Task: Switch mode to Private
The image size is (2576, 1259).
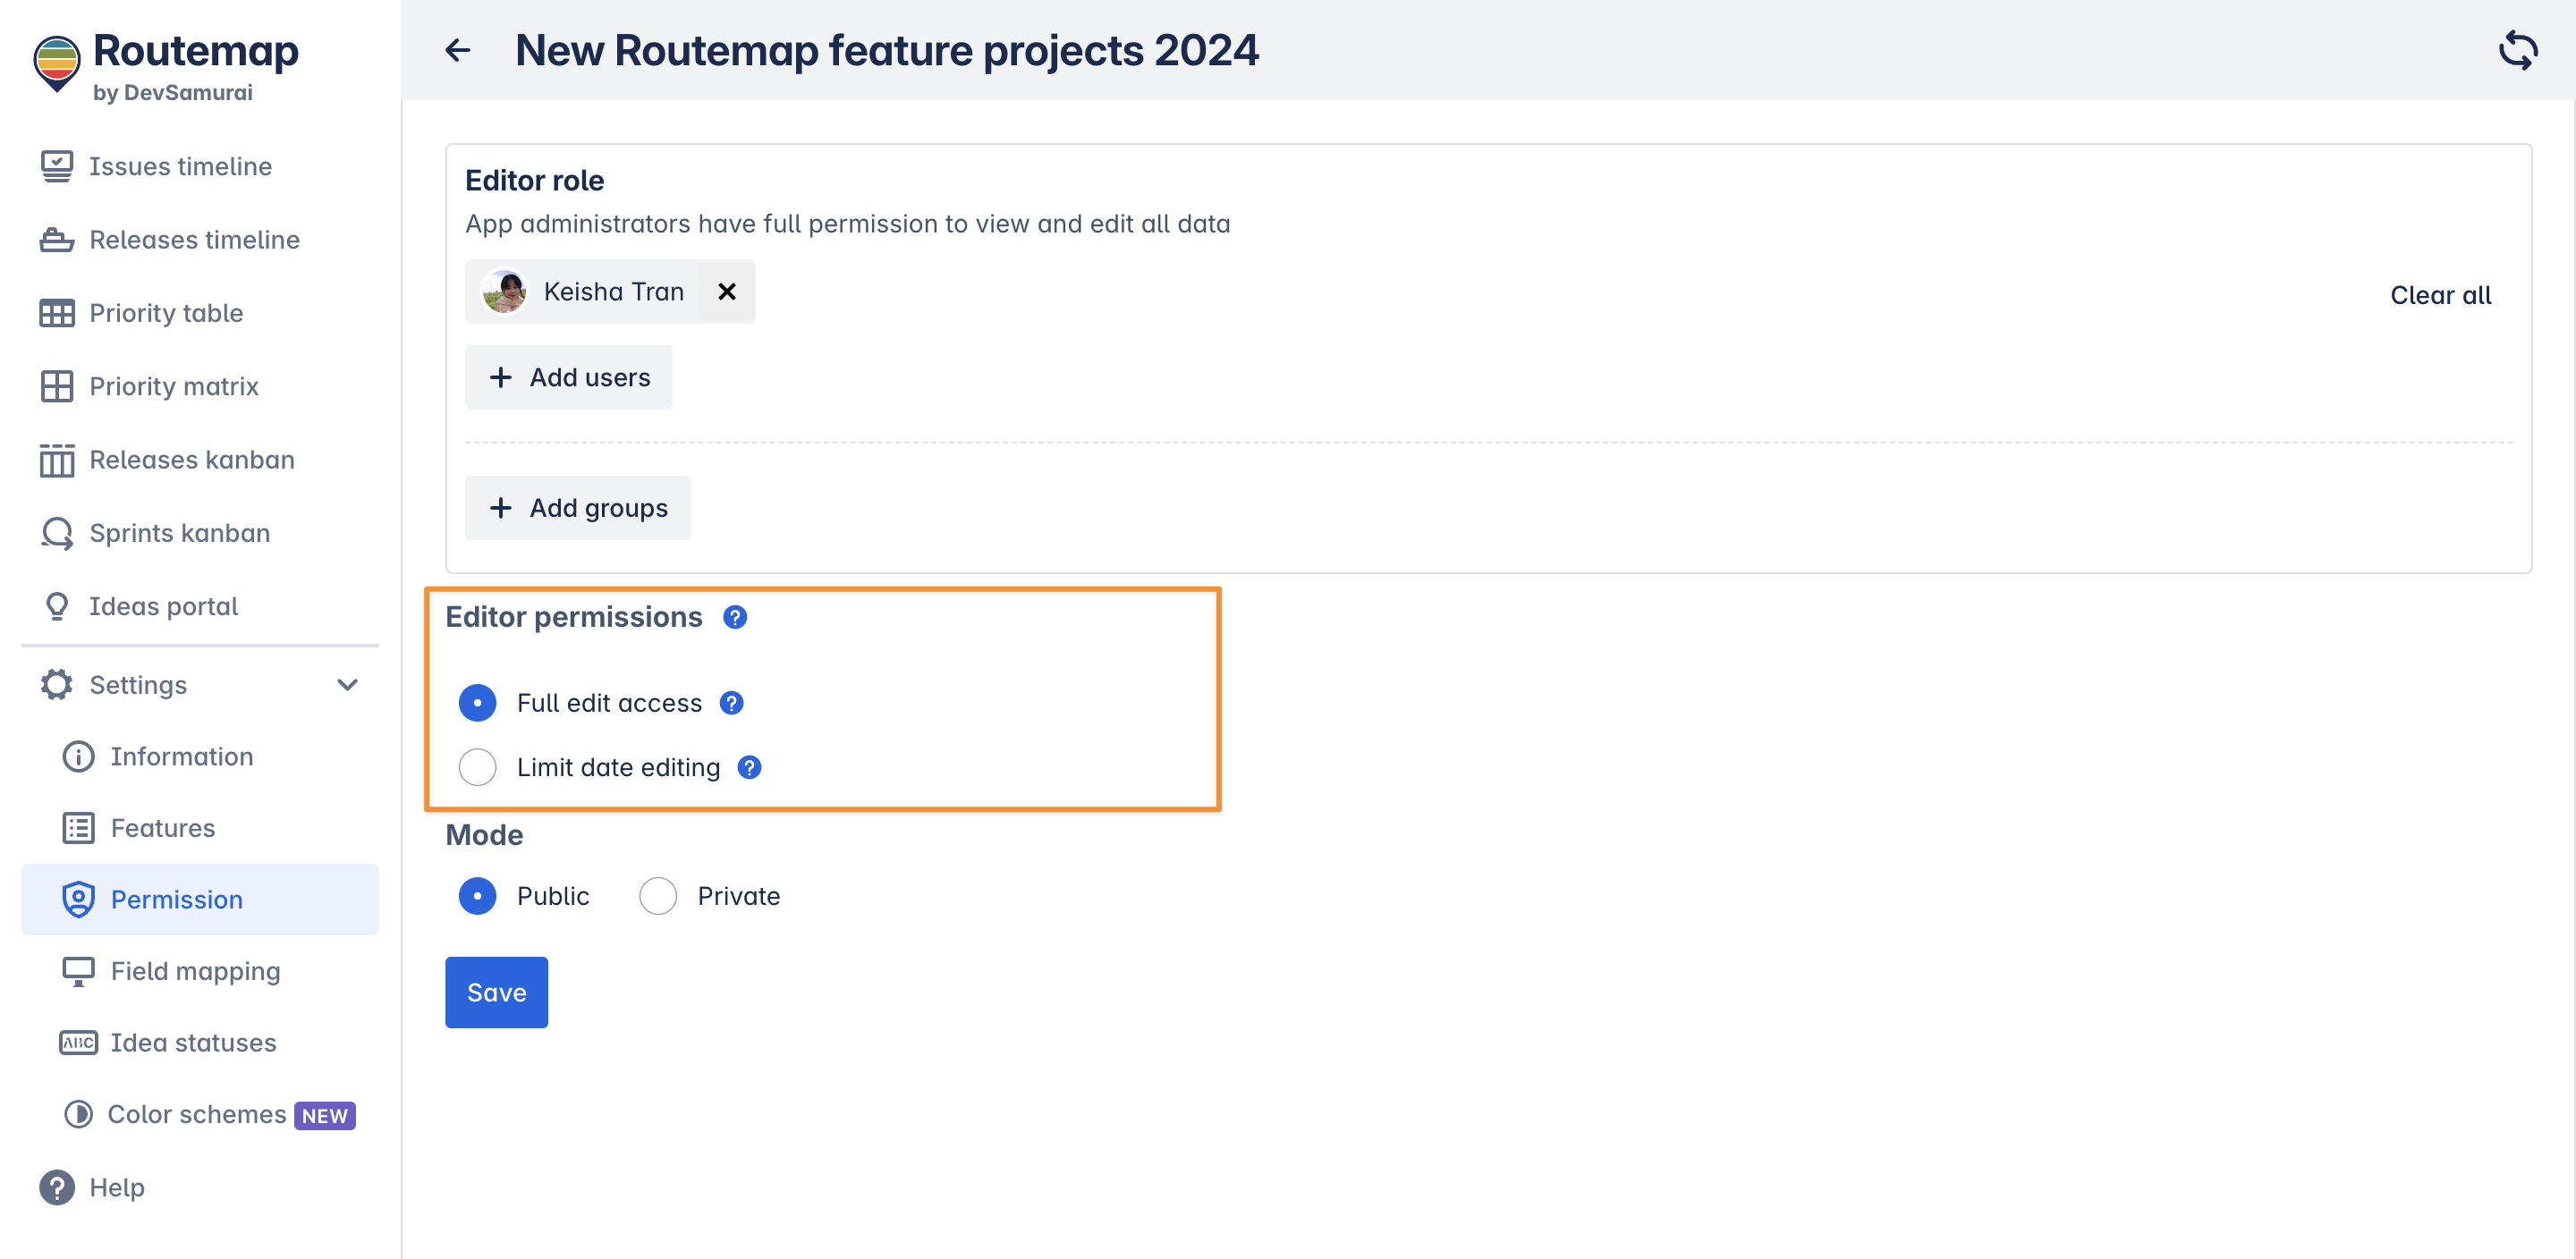Action: click(x=657, y=896)
